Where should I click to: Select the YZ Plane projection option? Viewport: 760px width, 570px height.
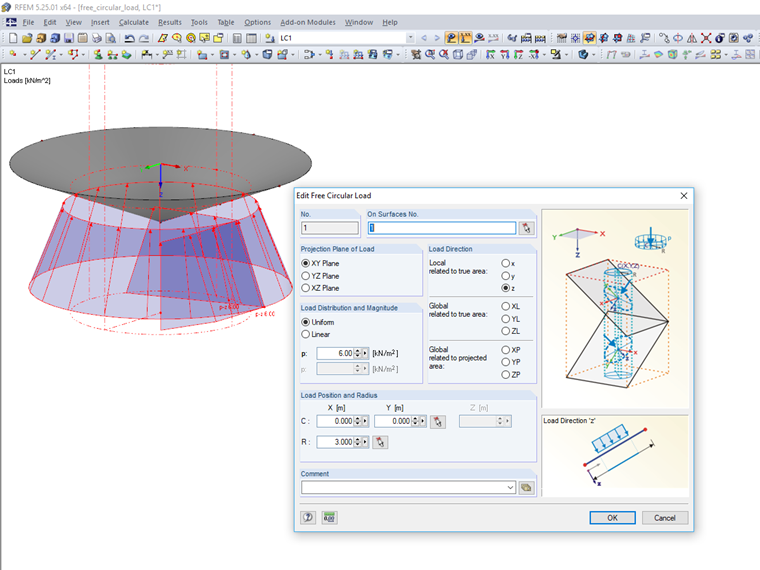tap(306, 276)
